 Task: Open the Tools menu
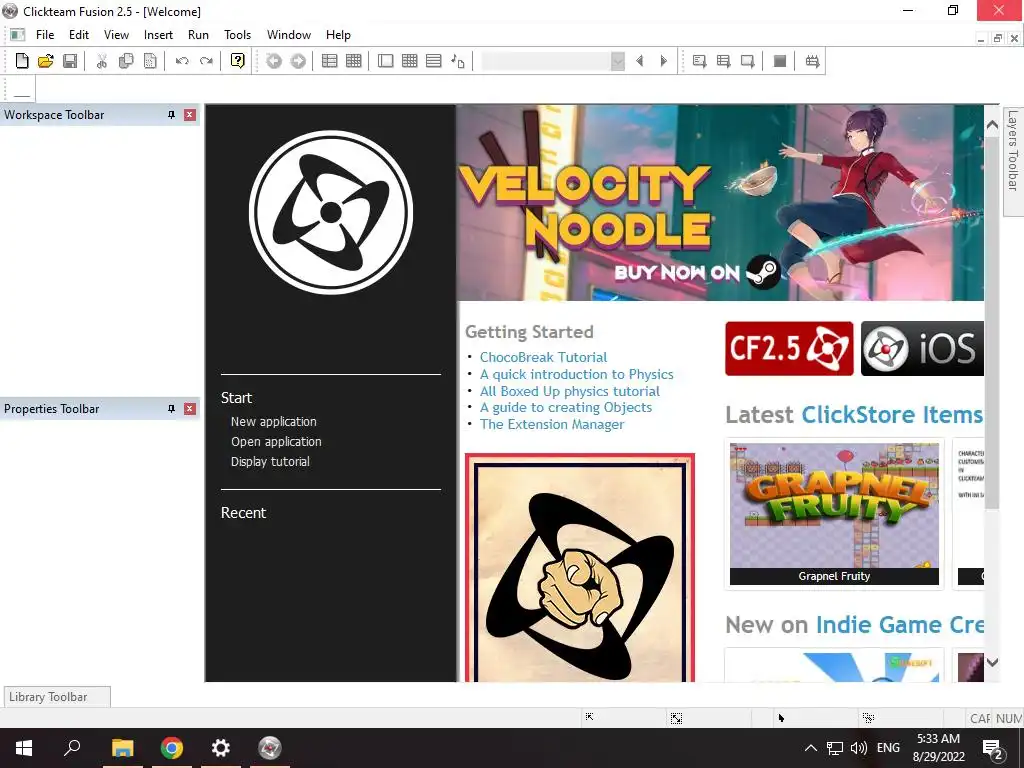pos(237,35)
